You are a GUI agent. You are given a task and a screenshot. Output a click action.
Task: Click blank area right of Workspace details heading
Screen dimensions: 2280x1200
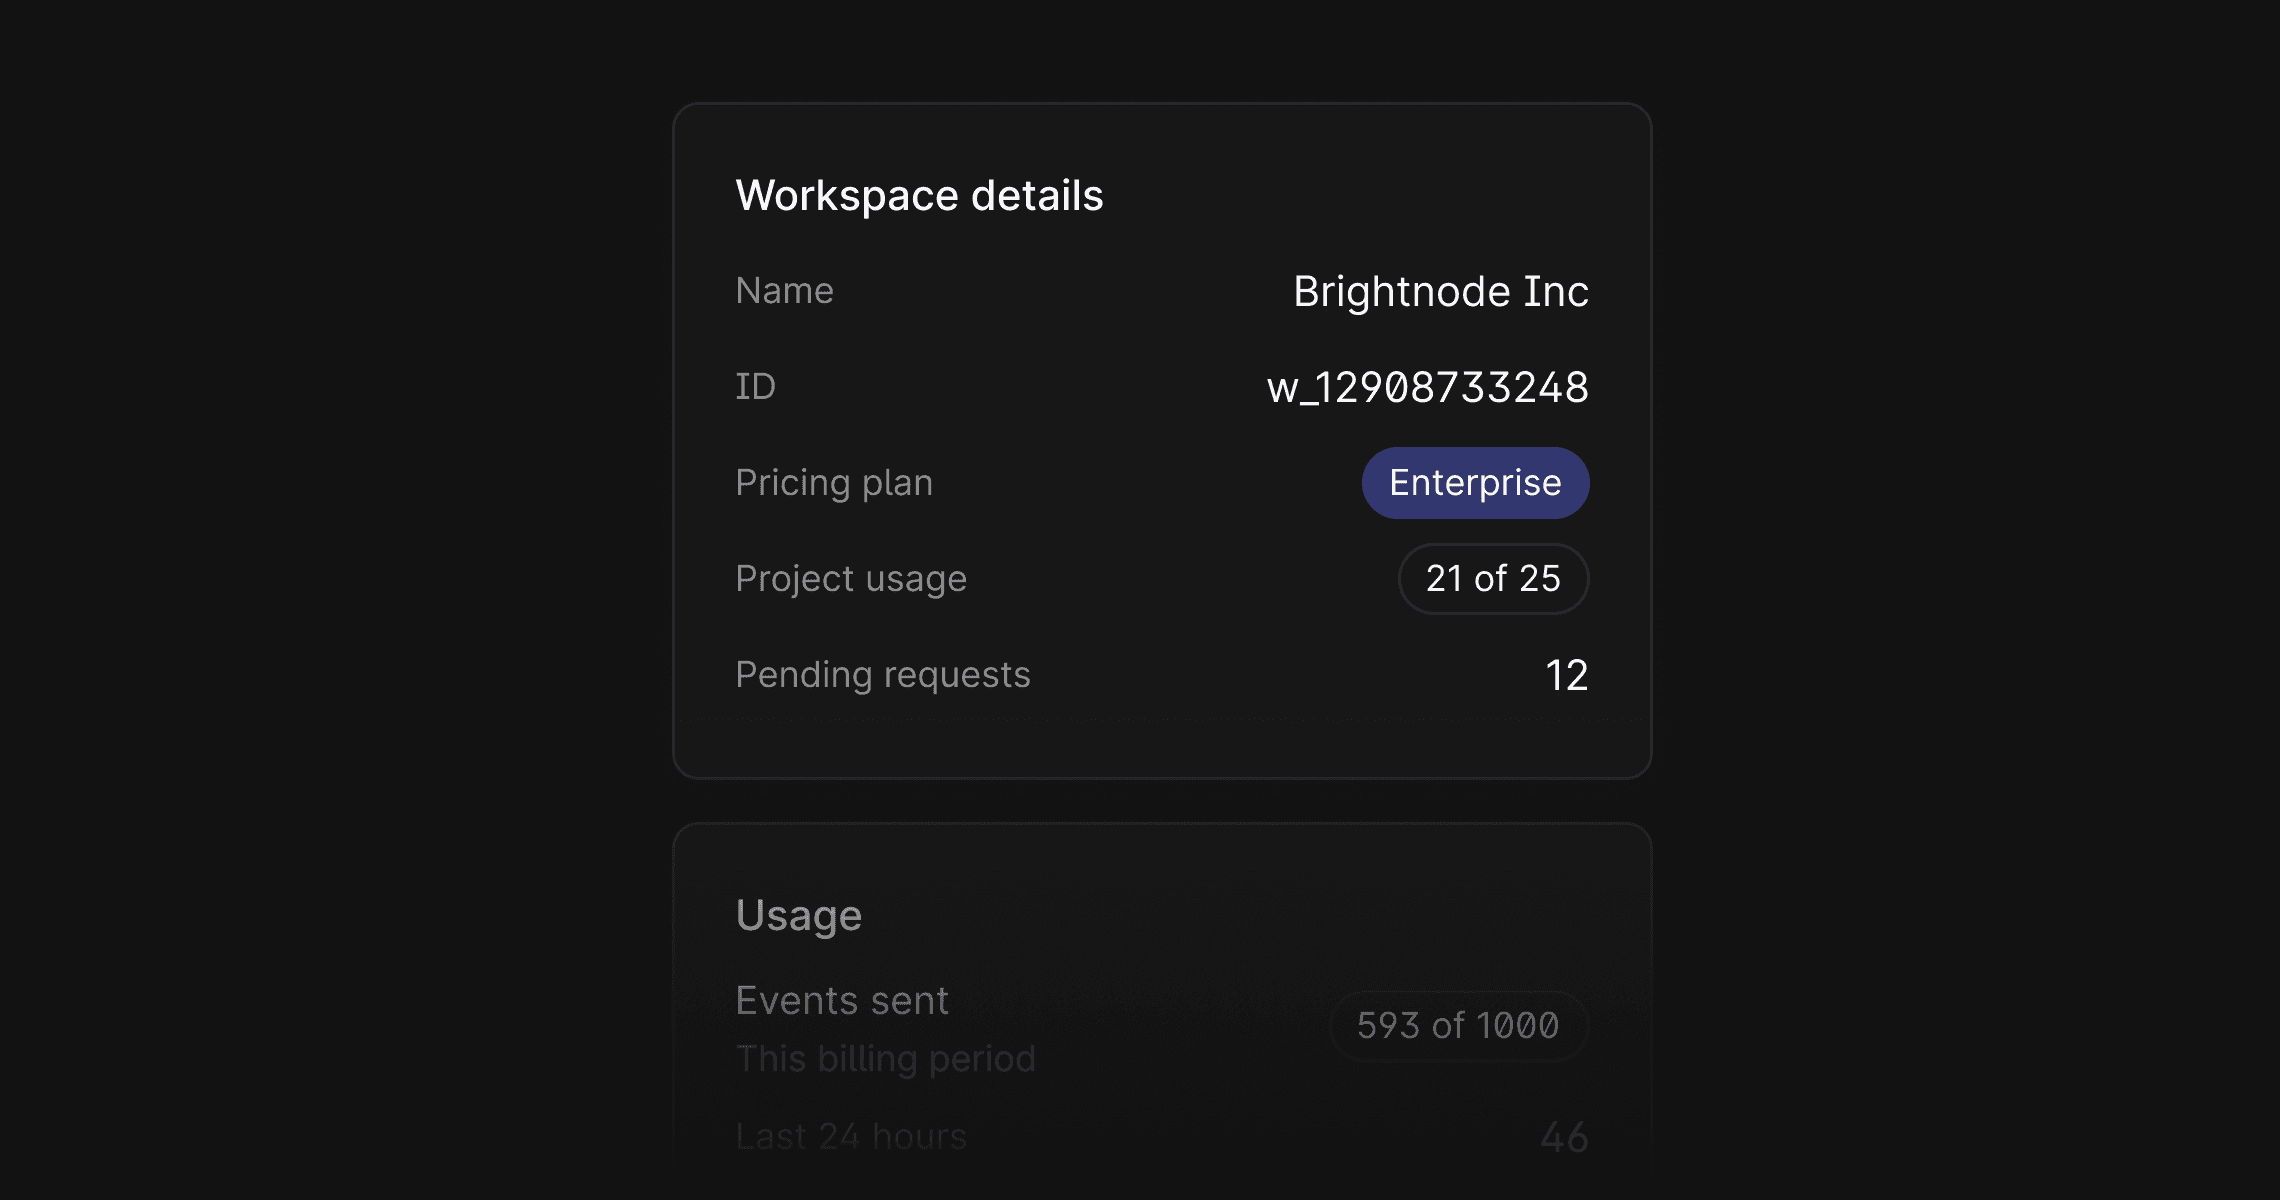(x=1370, y=196)
